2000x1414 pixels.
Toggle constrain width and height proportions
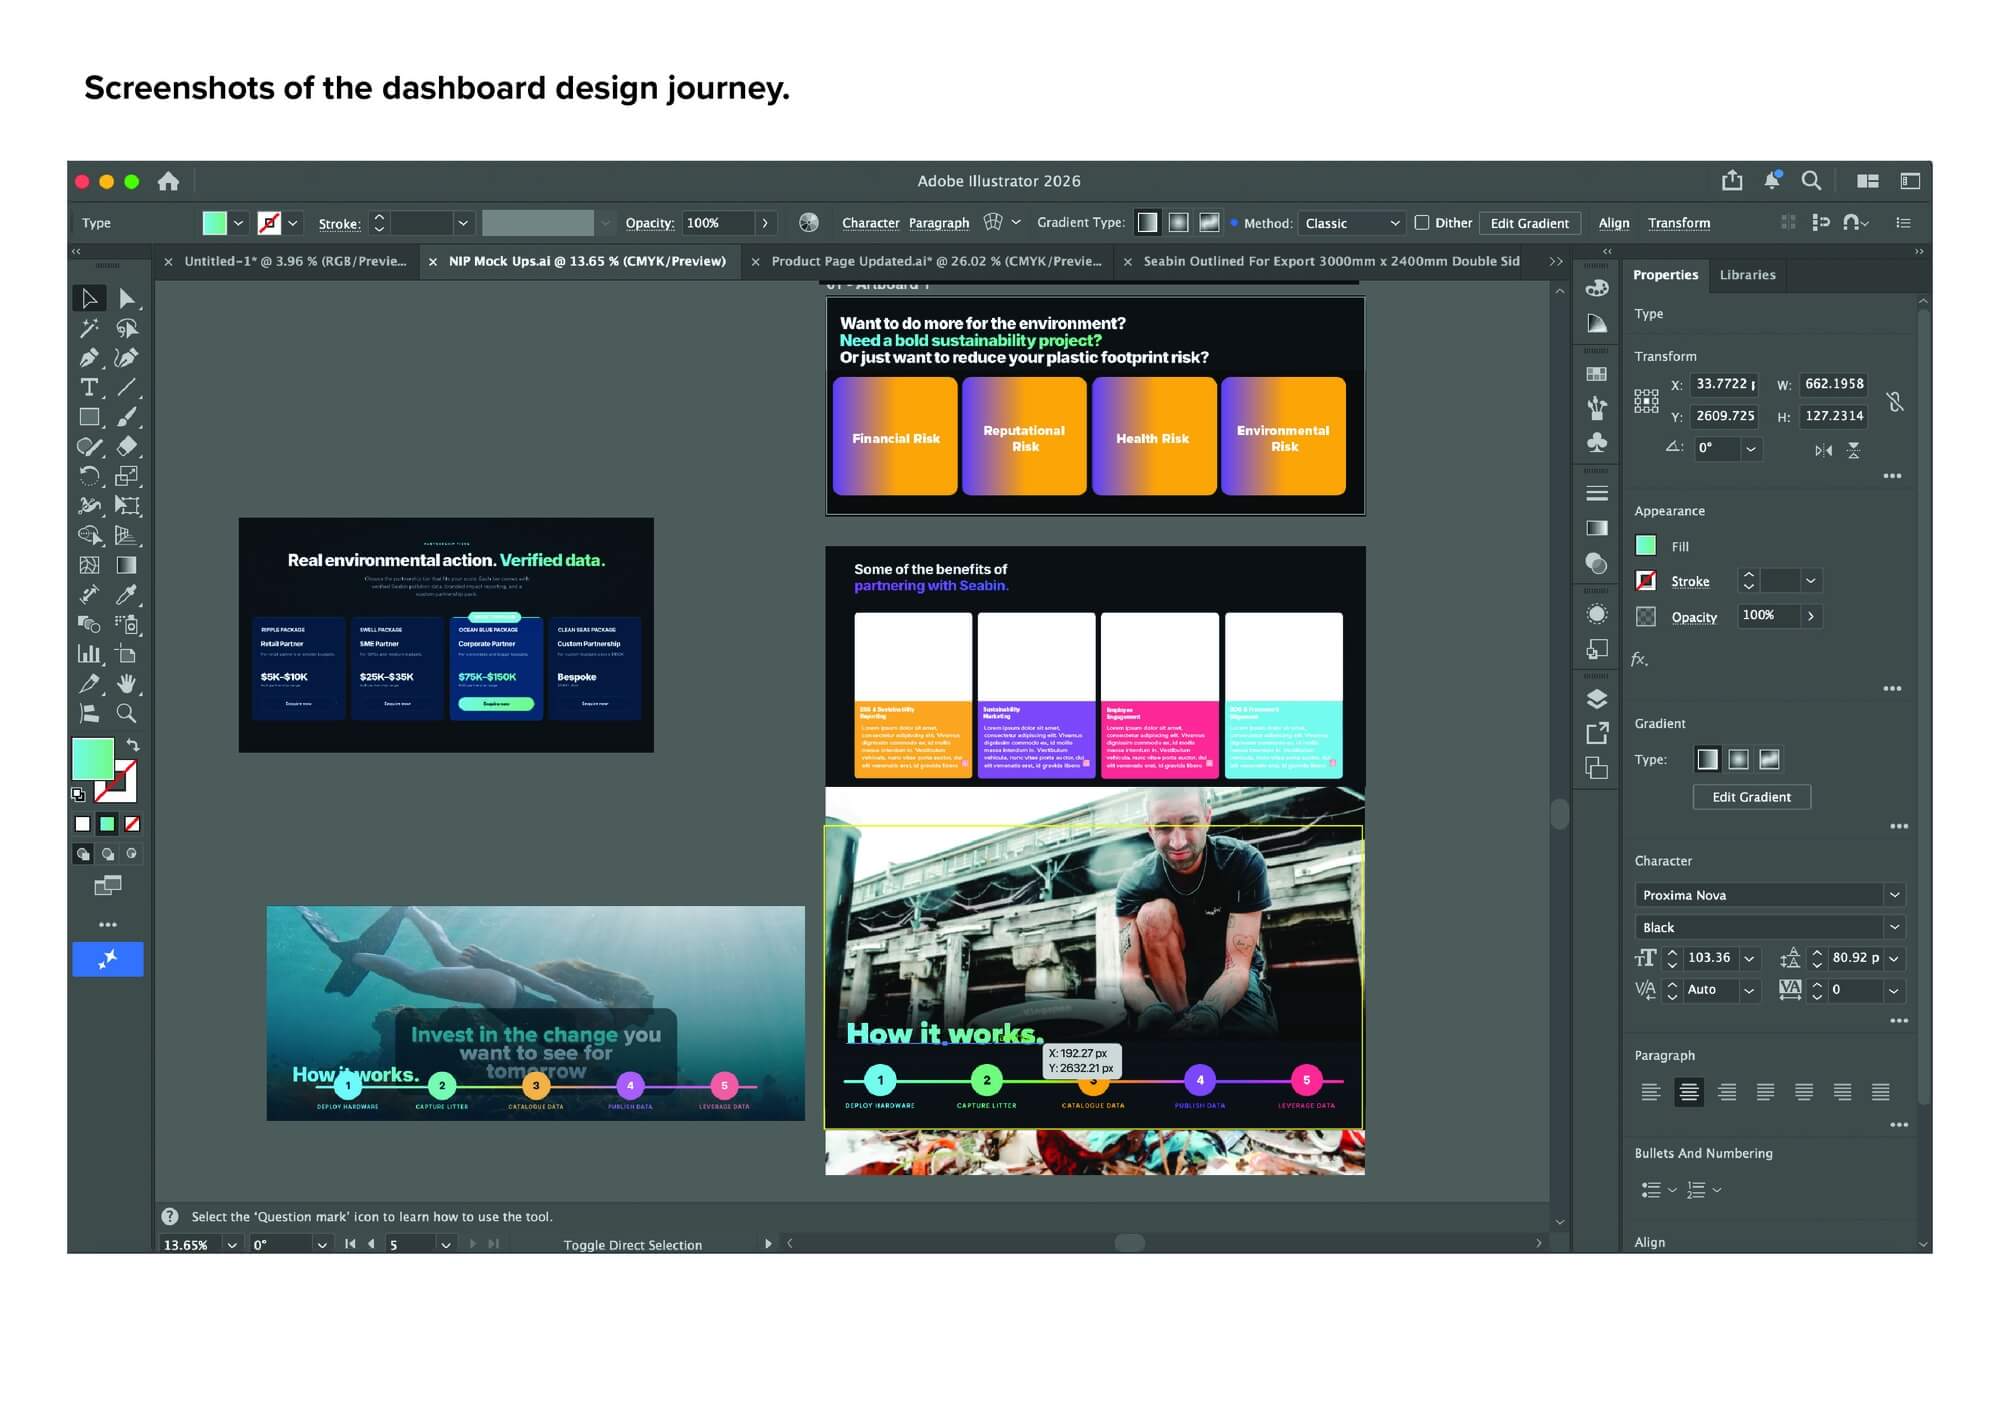(1895, 401)
